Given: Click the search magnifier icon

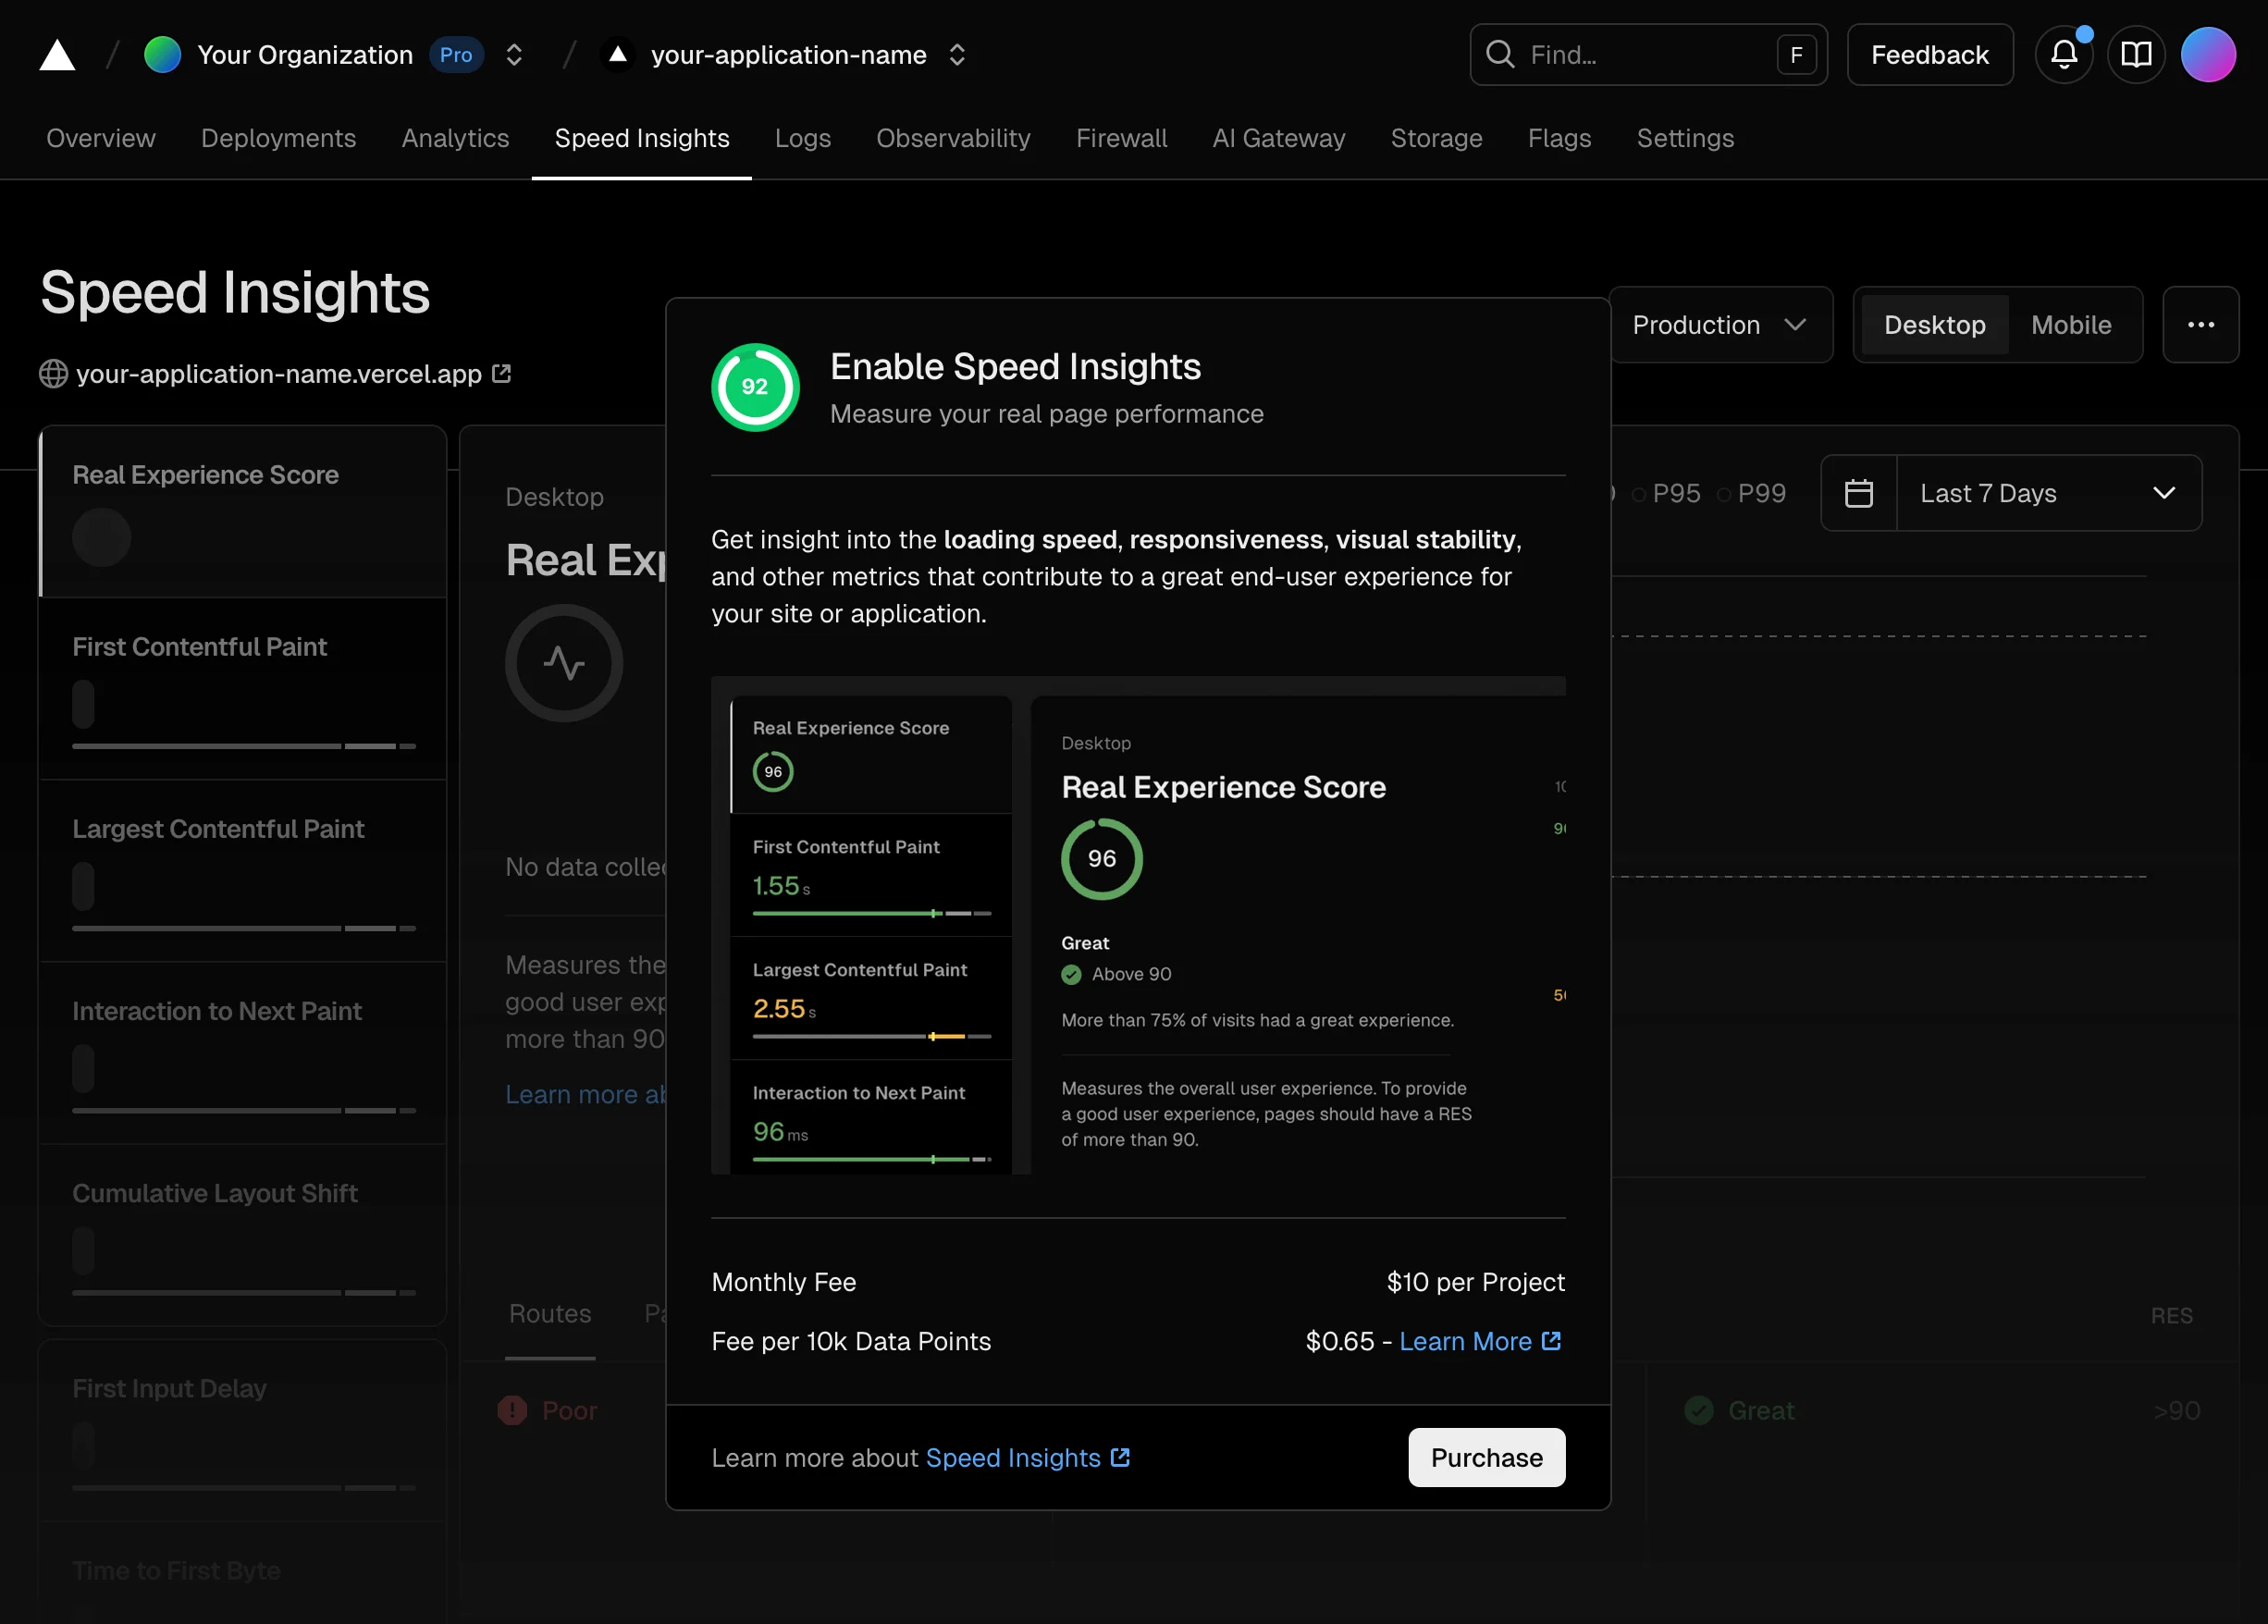Looking at the screenshot, I should [1500, 54].
